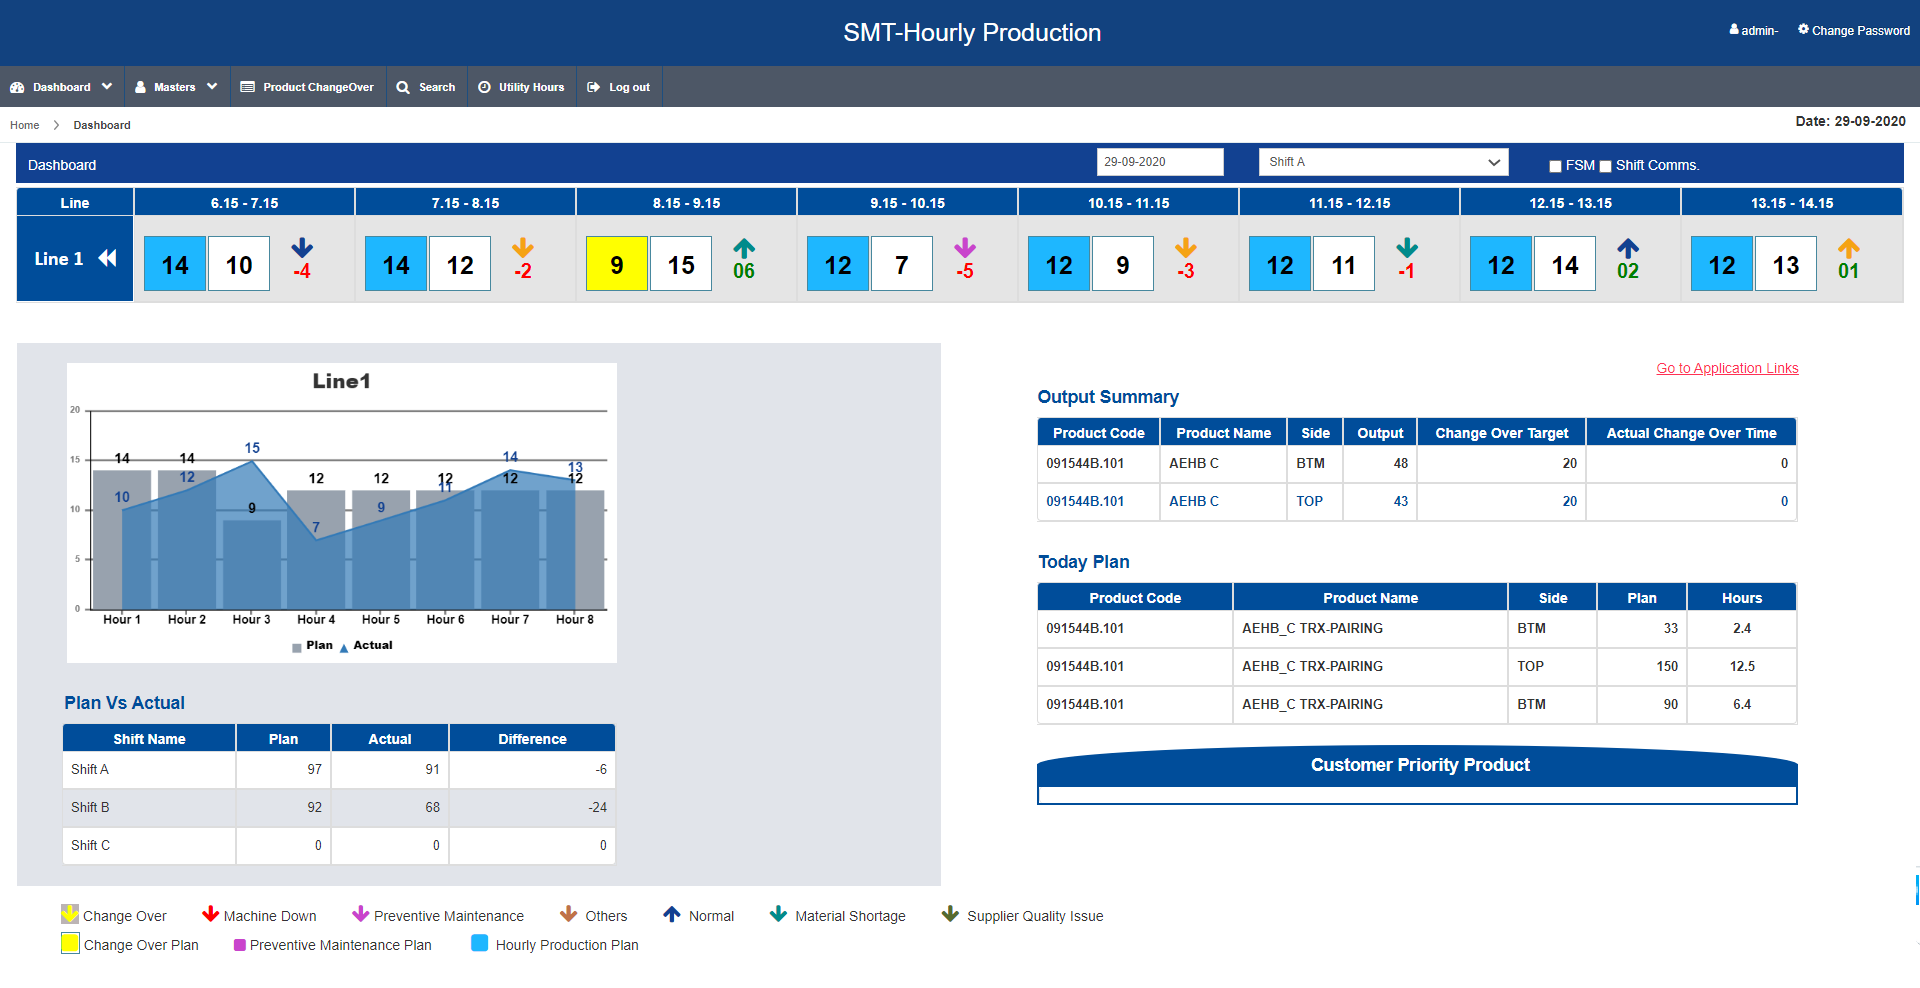Image resolution: width=1920 pixels, height=988 pixels.
Task: Click the teal up arrow showing 06
Action: coord(744,248)
